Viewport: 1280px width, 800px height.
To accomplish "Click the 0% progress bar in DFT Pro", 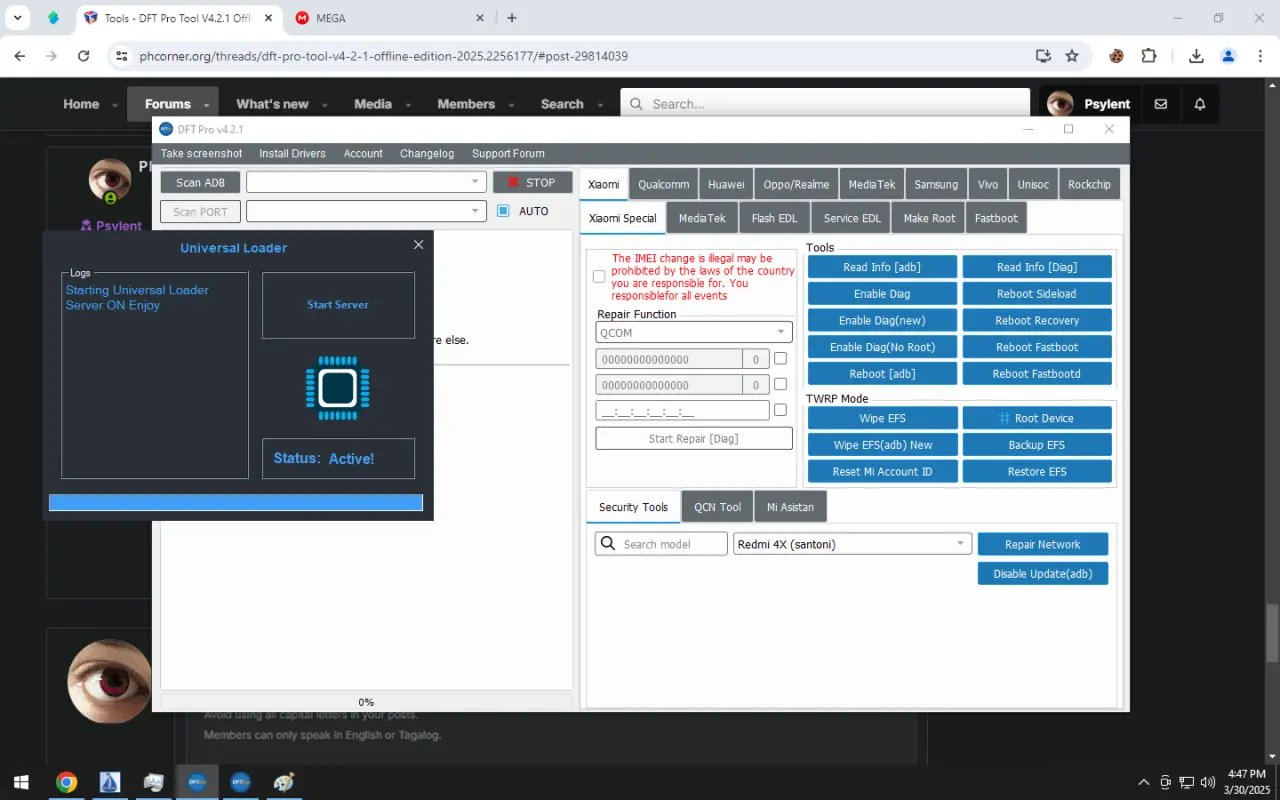I will click(x=366, y=702).
